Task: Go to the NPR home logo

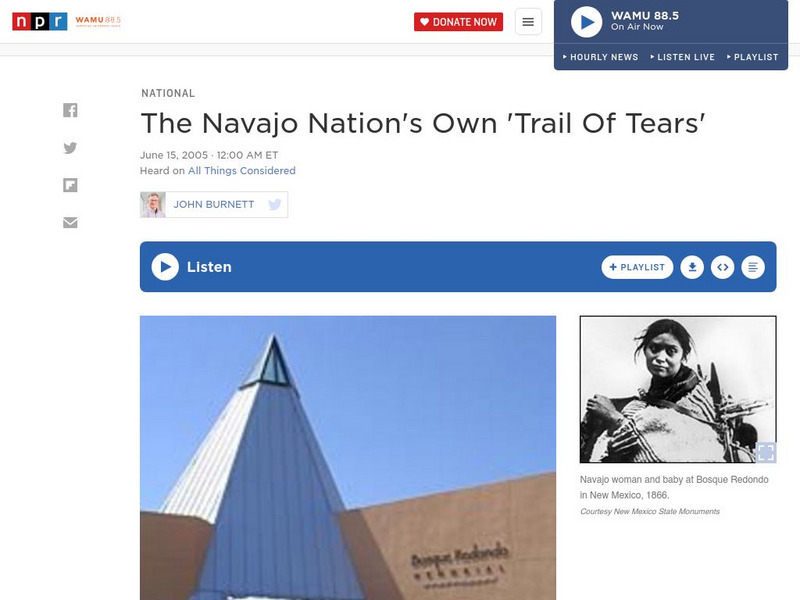Action: pyautogui.click(x=40, y=21)
